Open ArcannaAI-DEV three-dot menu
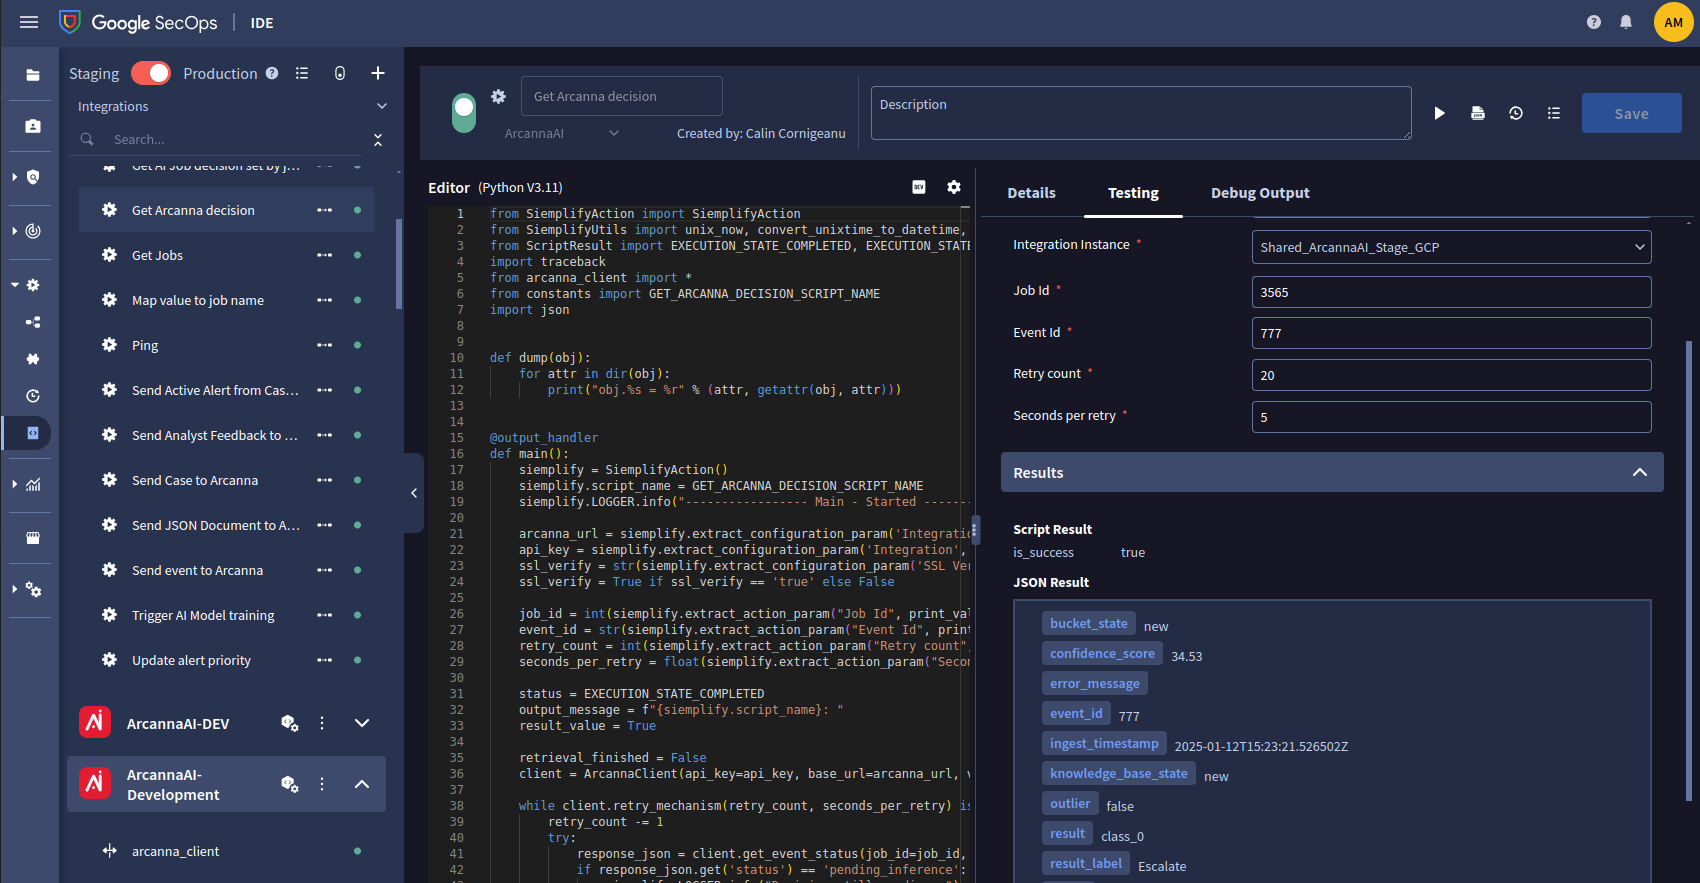The height and width of the screenshot is (883, 1700). tap(322, 723)
